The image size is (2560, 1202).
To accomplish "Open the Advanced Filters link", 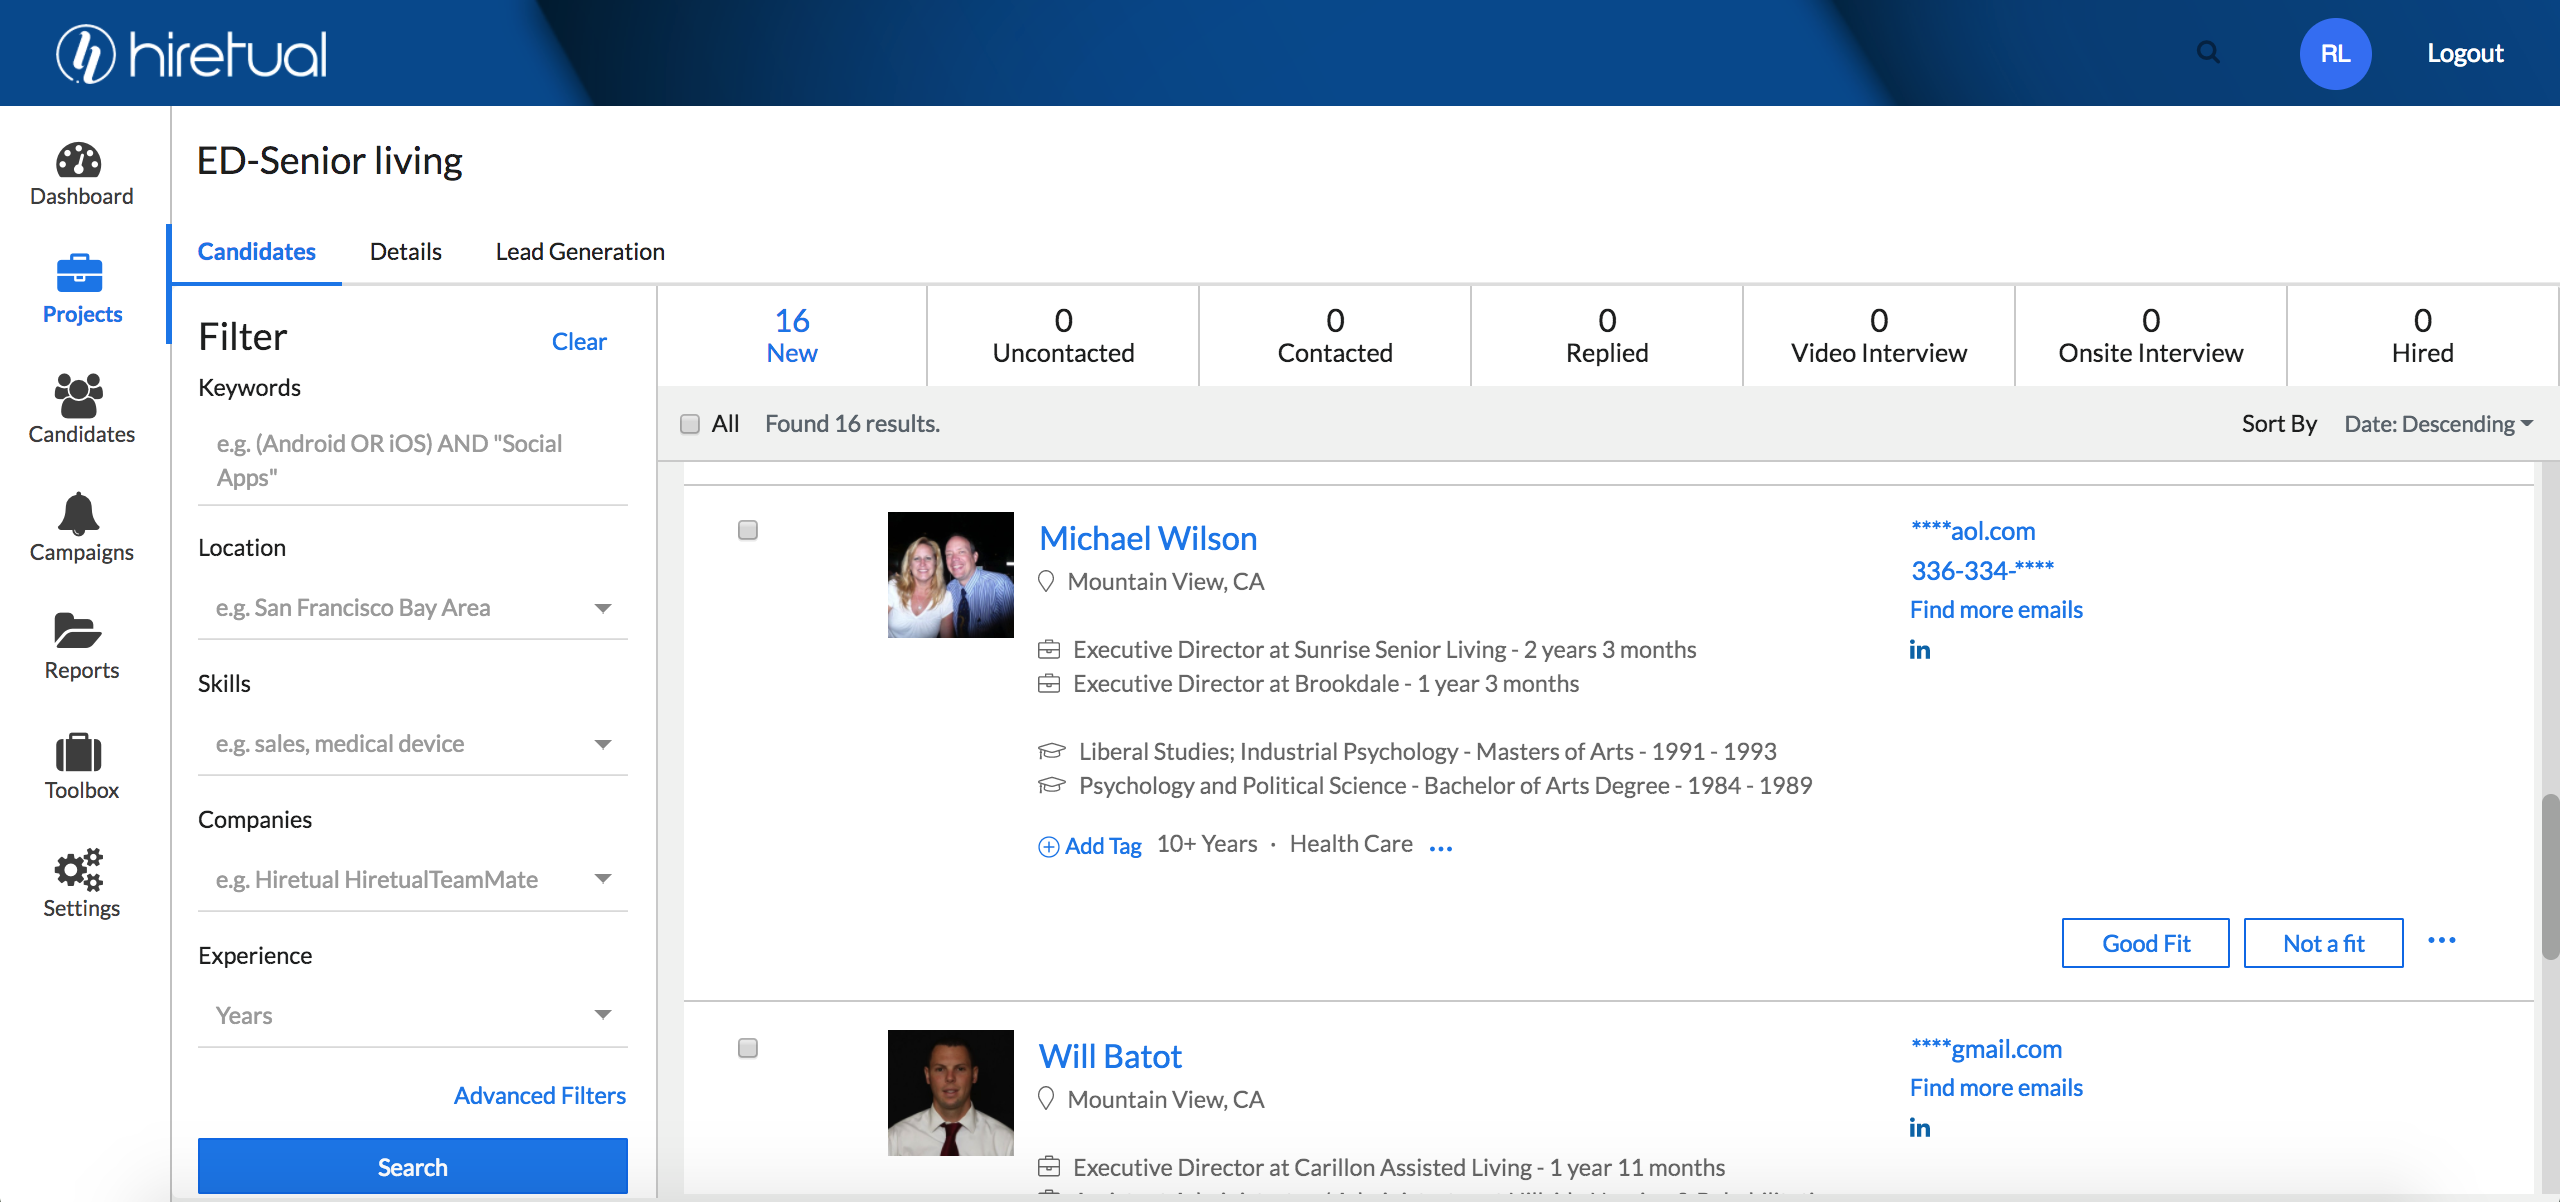I will tap(540, 1096).
